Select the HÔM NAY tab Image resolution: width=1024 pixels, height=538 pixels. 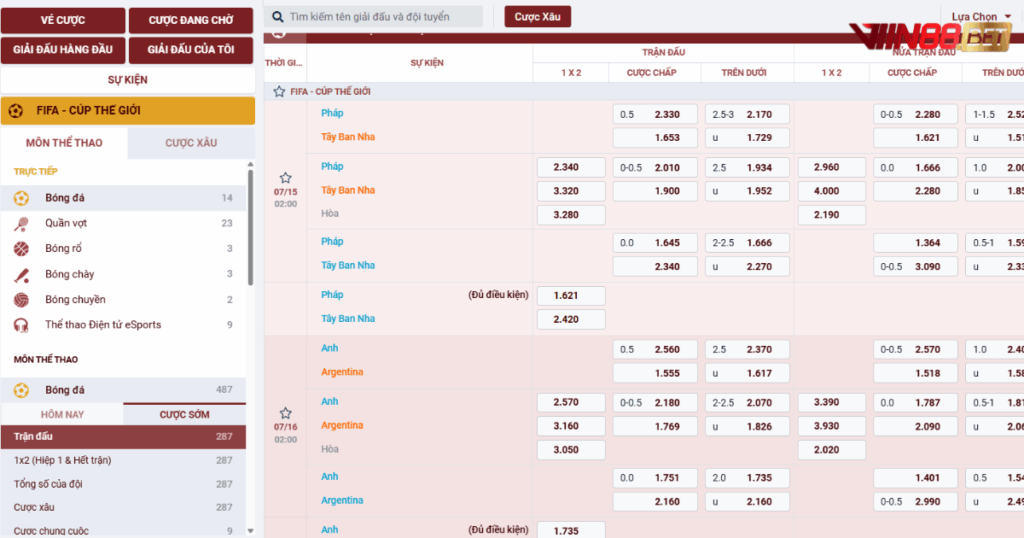click(62, 415)
